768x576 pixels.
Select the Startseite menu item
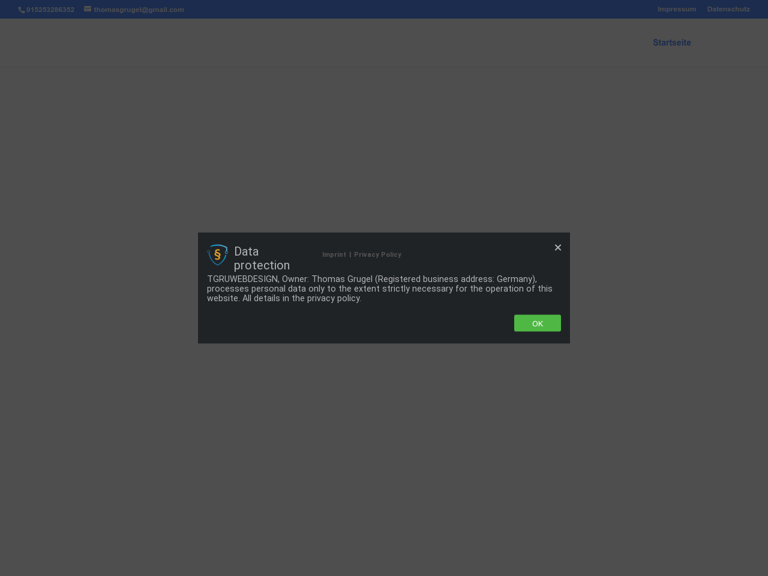click(x=672, y=43)
